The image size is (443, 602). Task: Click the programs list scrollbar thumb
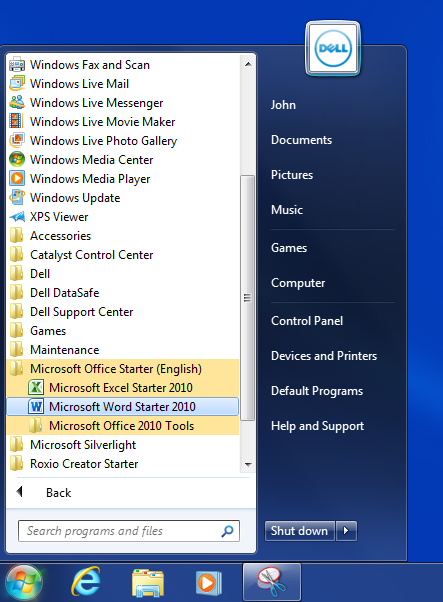(x=248, y=298)
